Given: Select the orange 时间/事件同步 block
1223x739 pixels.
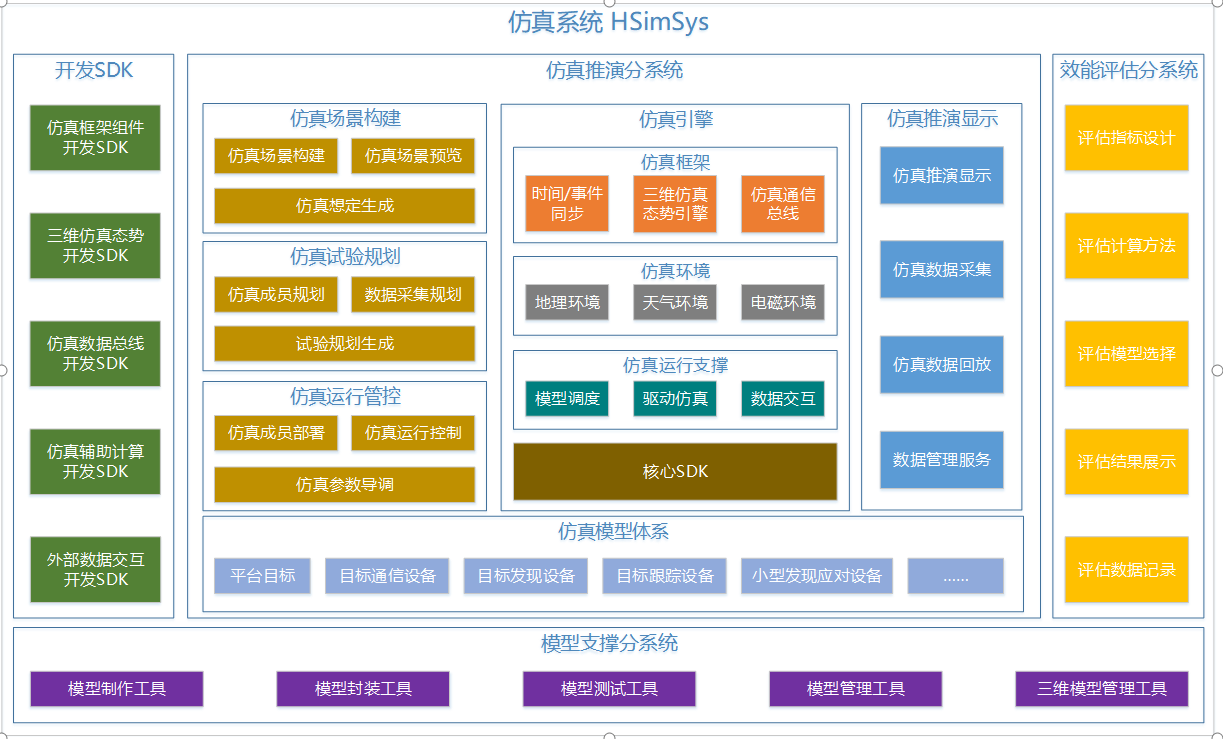Looking at the screenshot, I should [567, 204].
